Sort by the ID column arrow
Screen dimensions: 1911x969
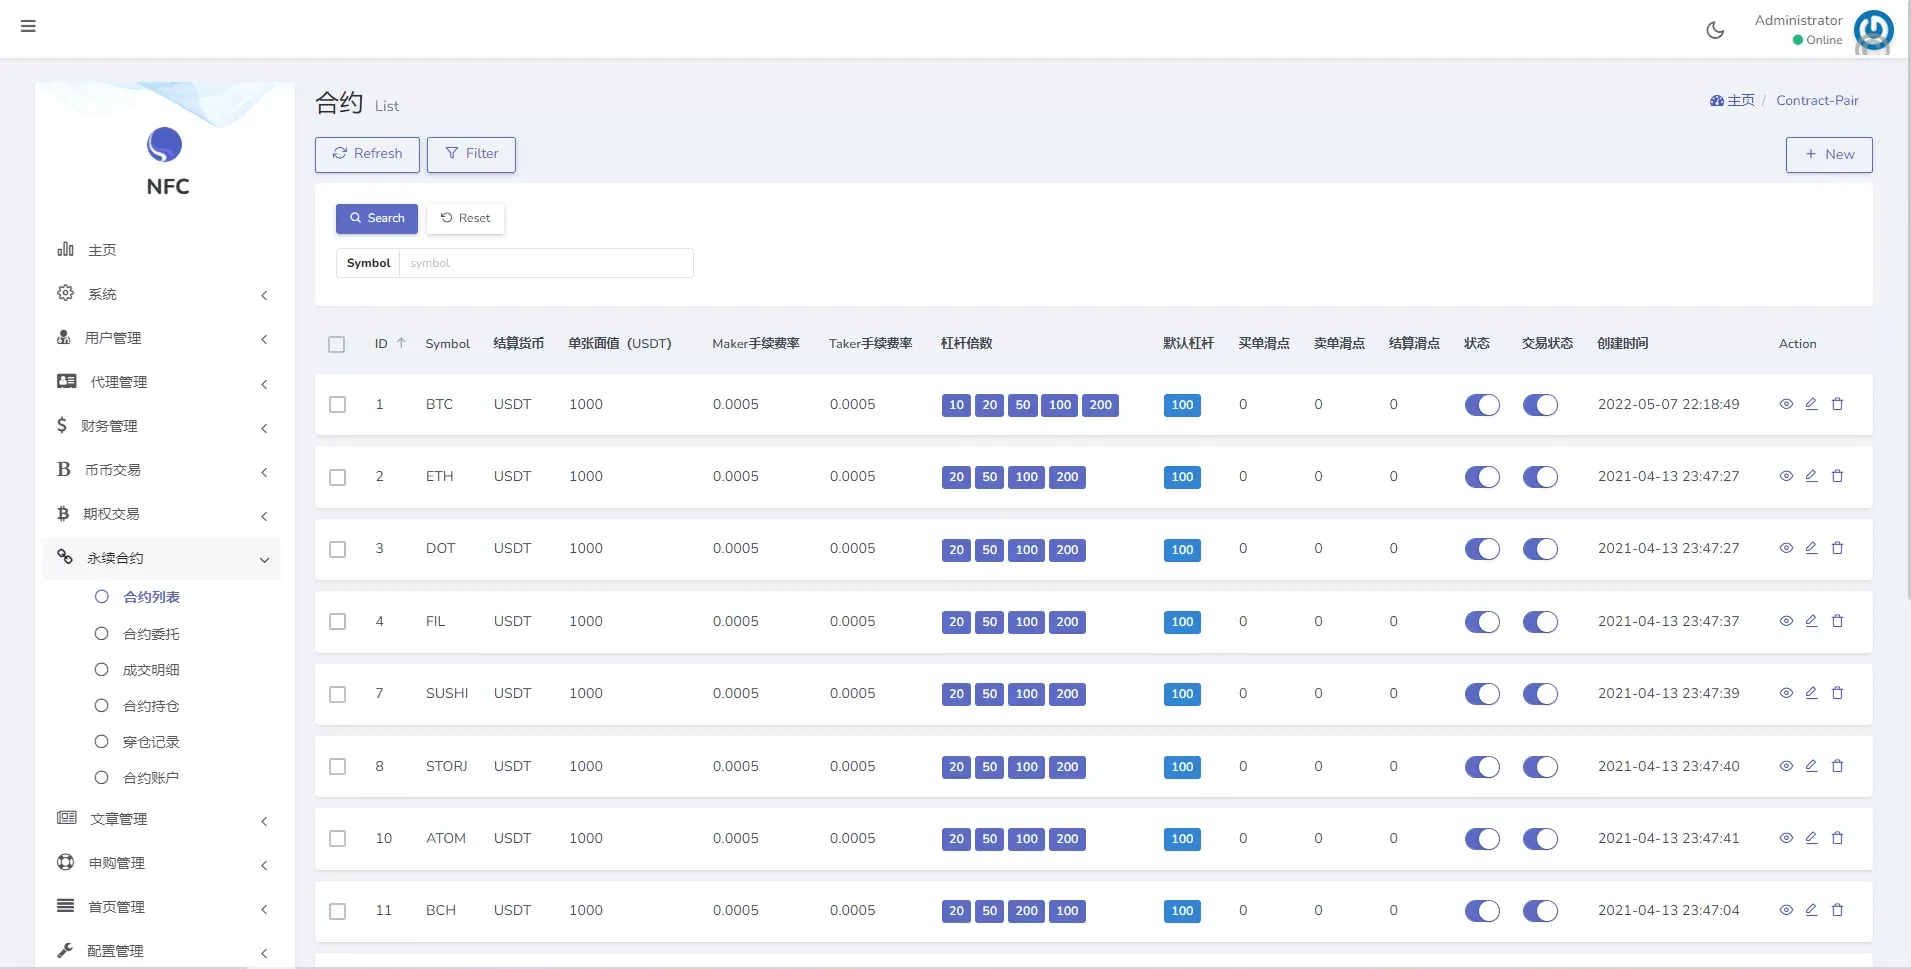click(401, 343)
